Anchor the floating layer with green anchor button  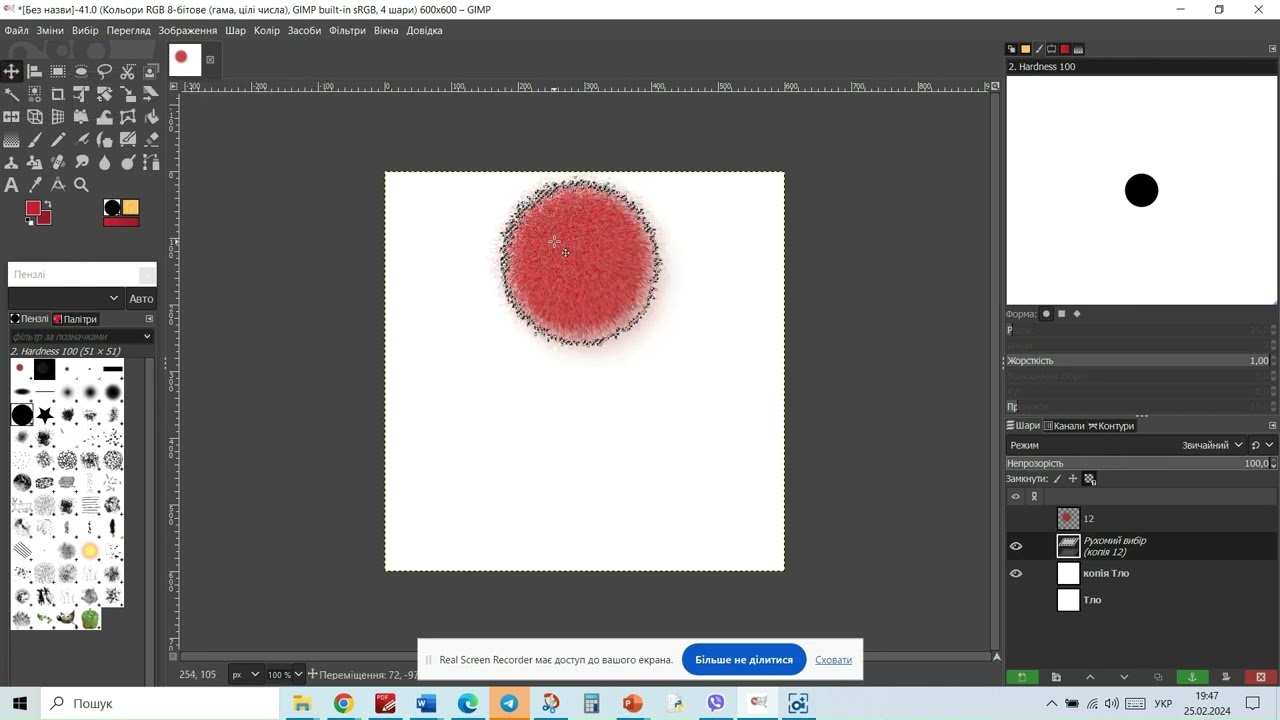[1192, 677]
